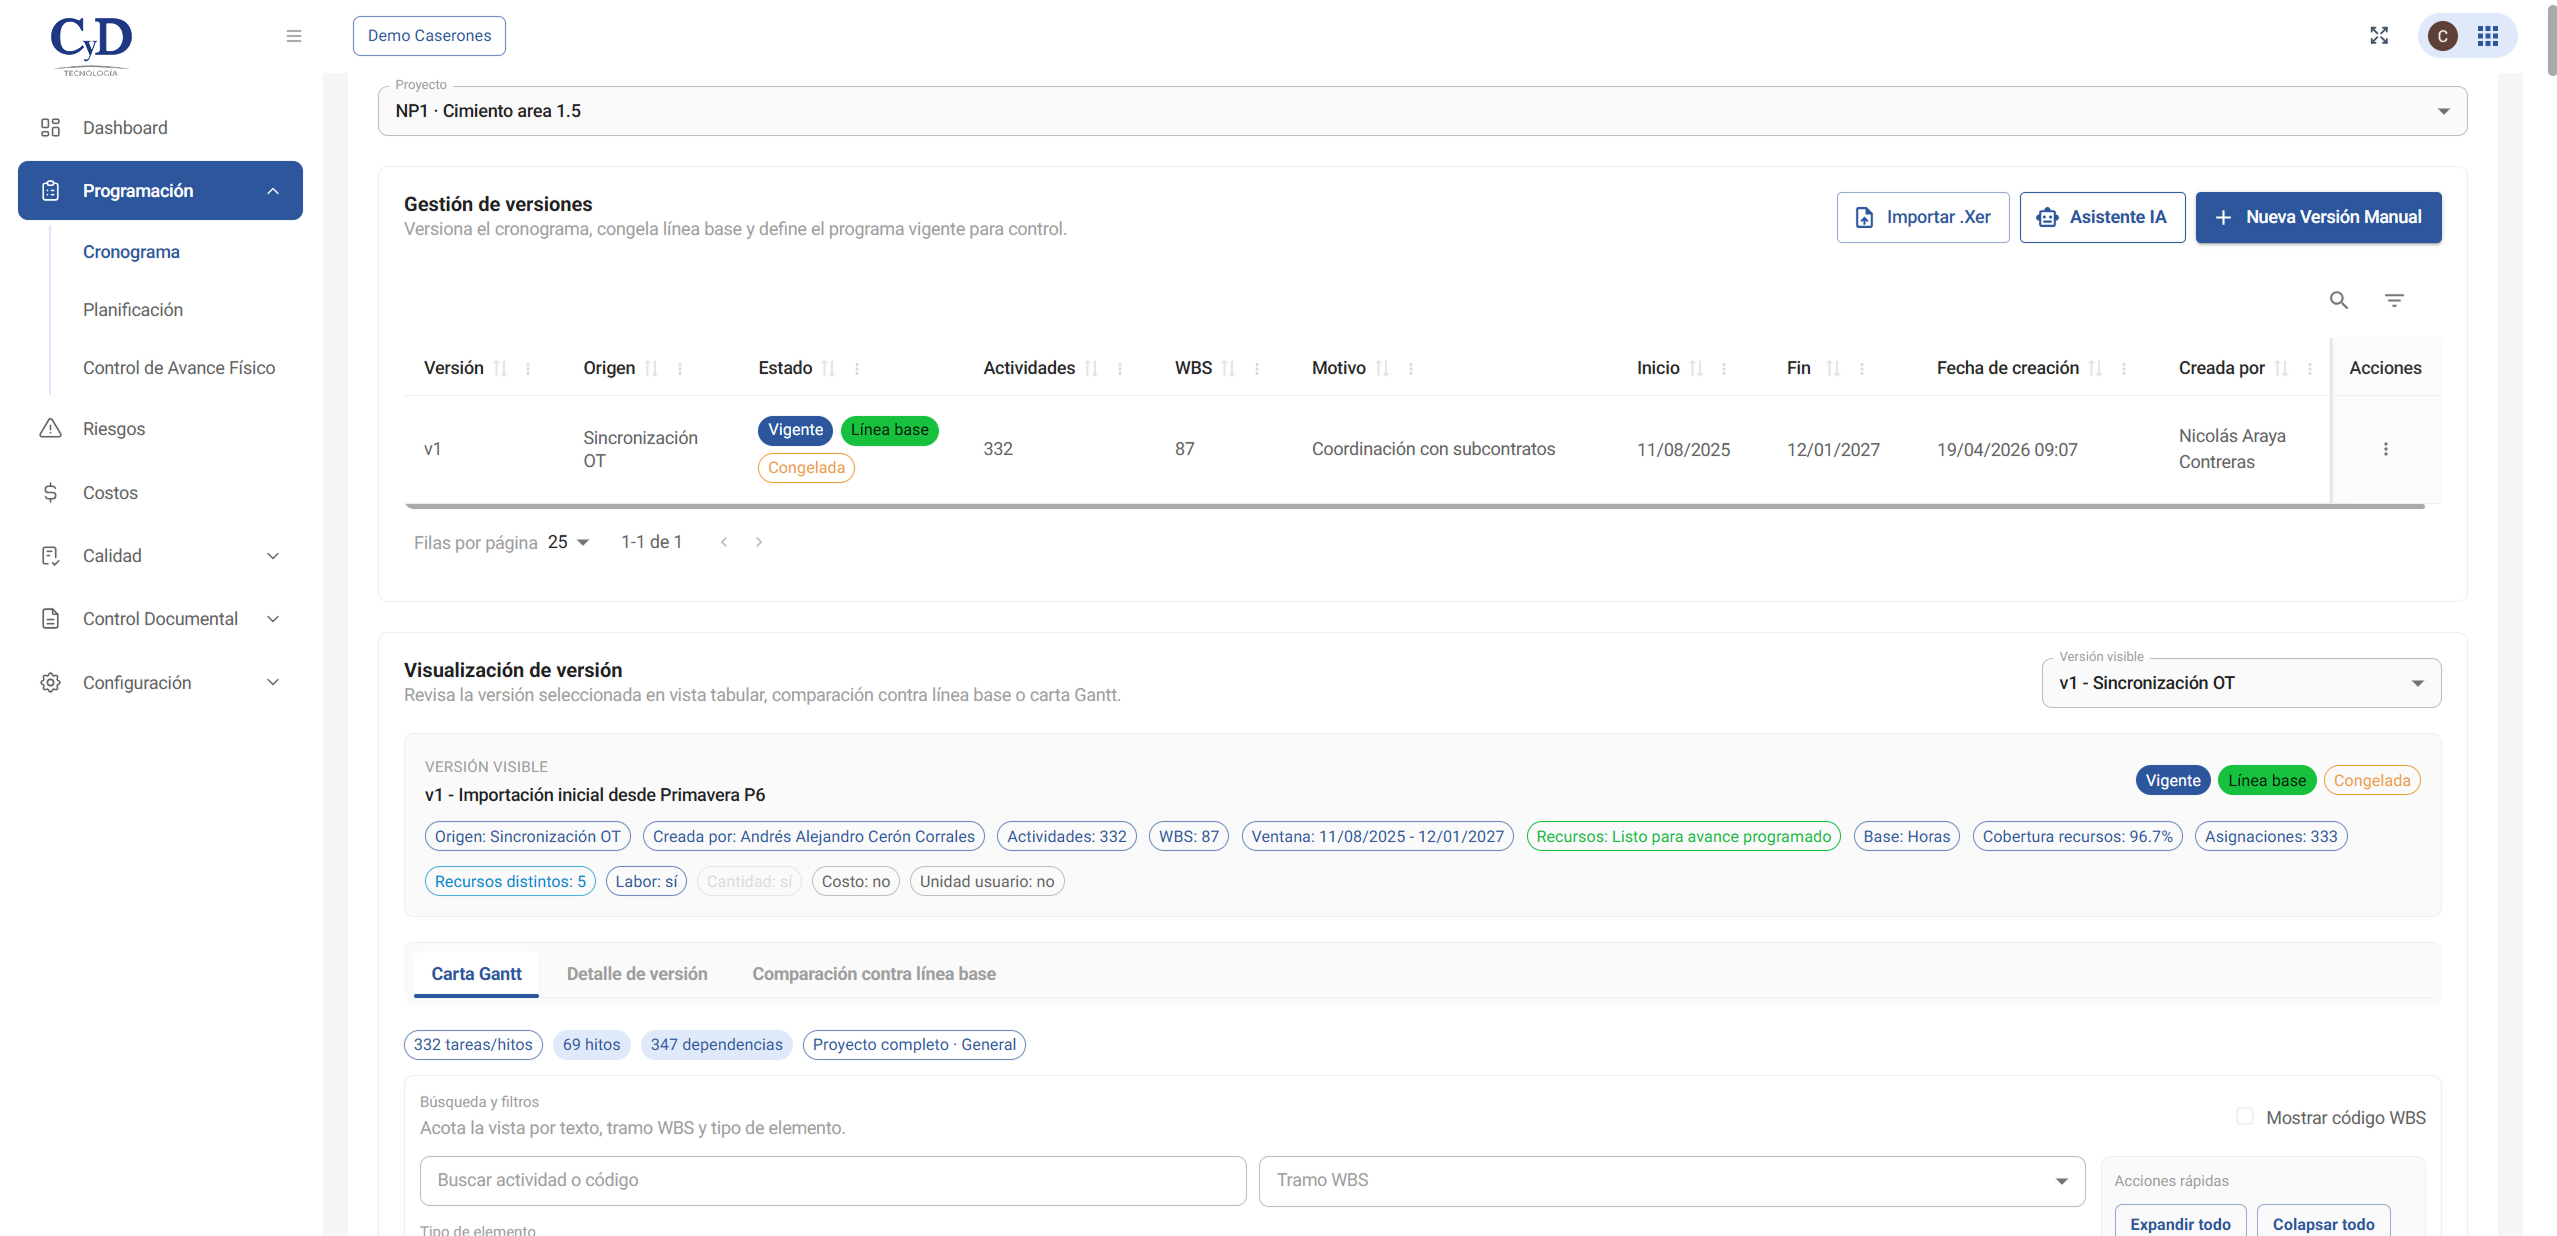This screenshot has width=2557, height=1236.
Task: Expand the Calidad menu
Action: [x=160, y=556]
